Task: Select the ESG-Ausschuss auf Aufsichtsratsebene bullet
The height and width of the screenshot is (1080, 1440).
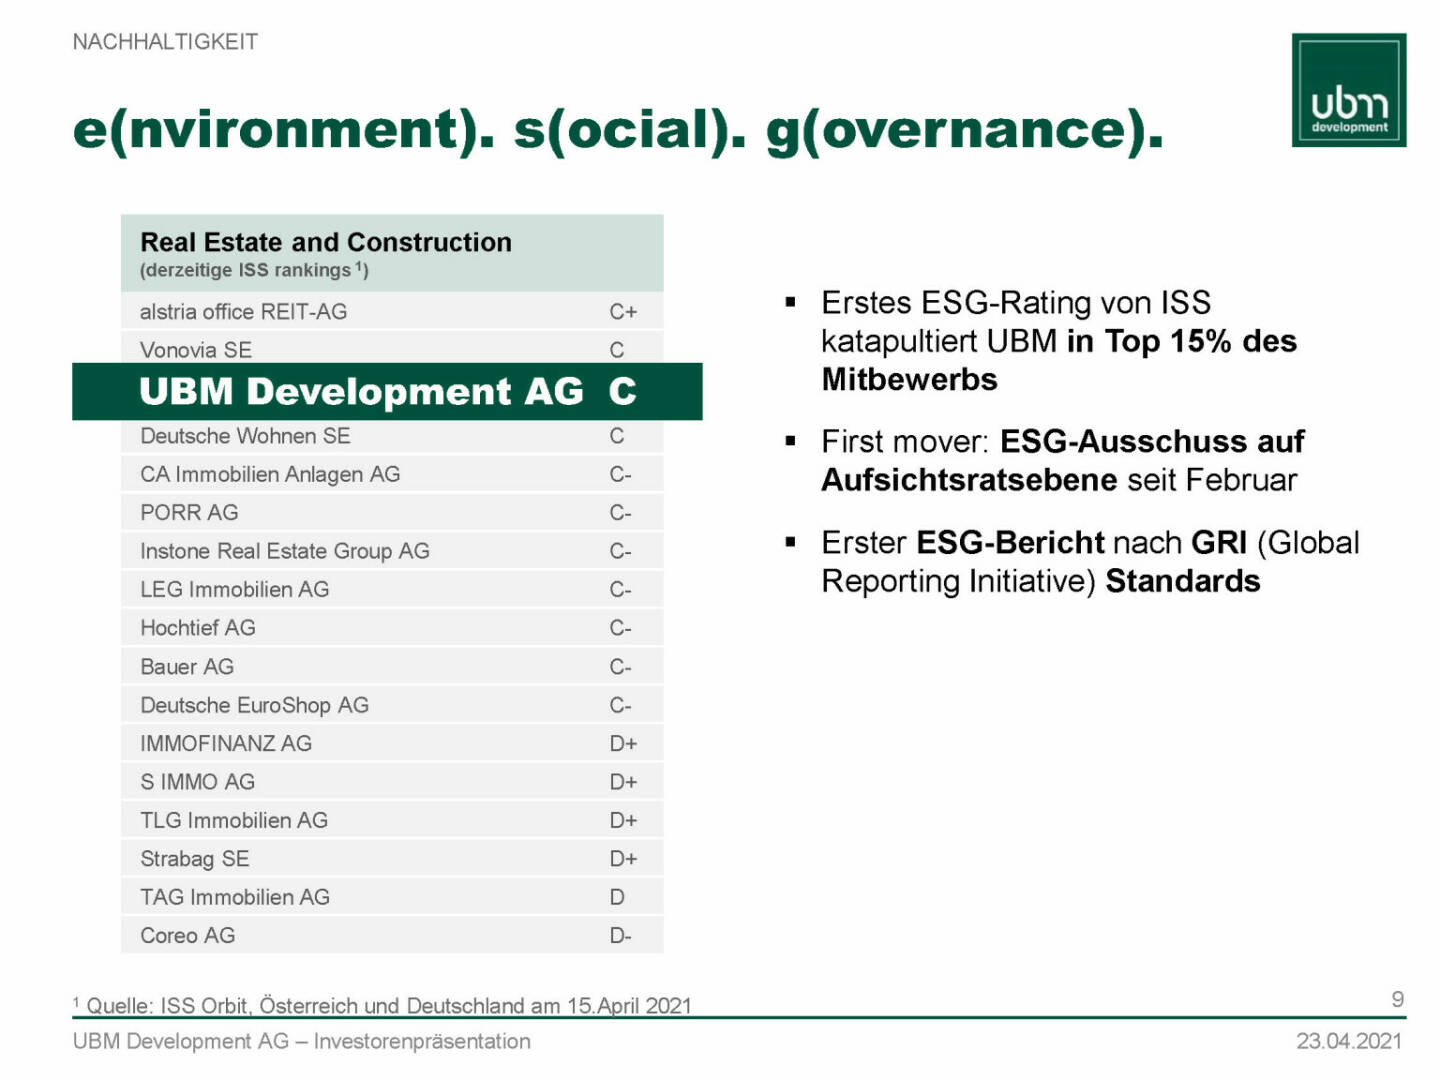Action: click(x=1062, y=460)
